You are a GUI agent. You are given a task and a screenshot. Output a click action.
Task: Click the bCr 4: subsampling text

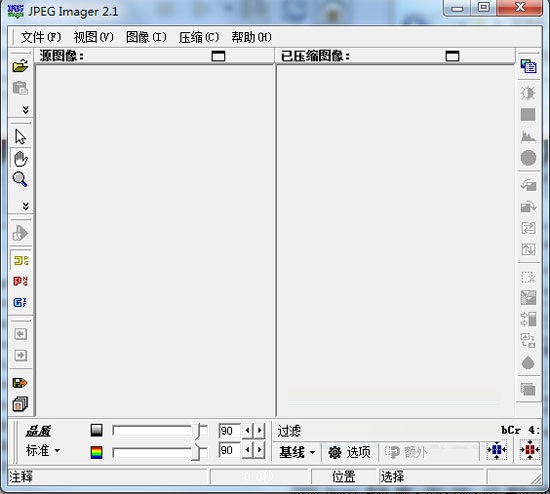coord(521,430)
